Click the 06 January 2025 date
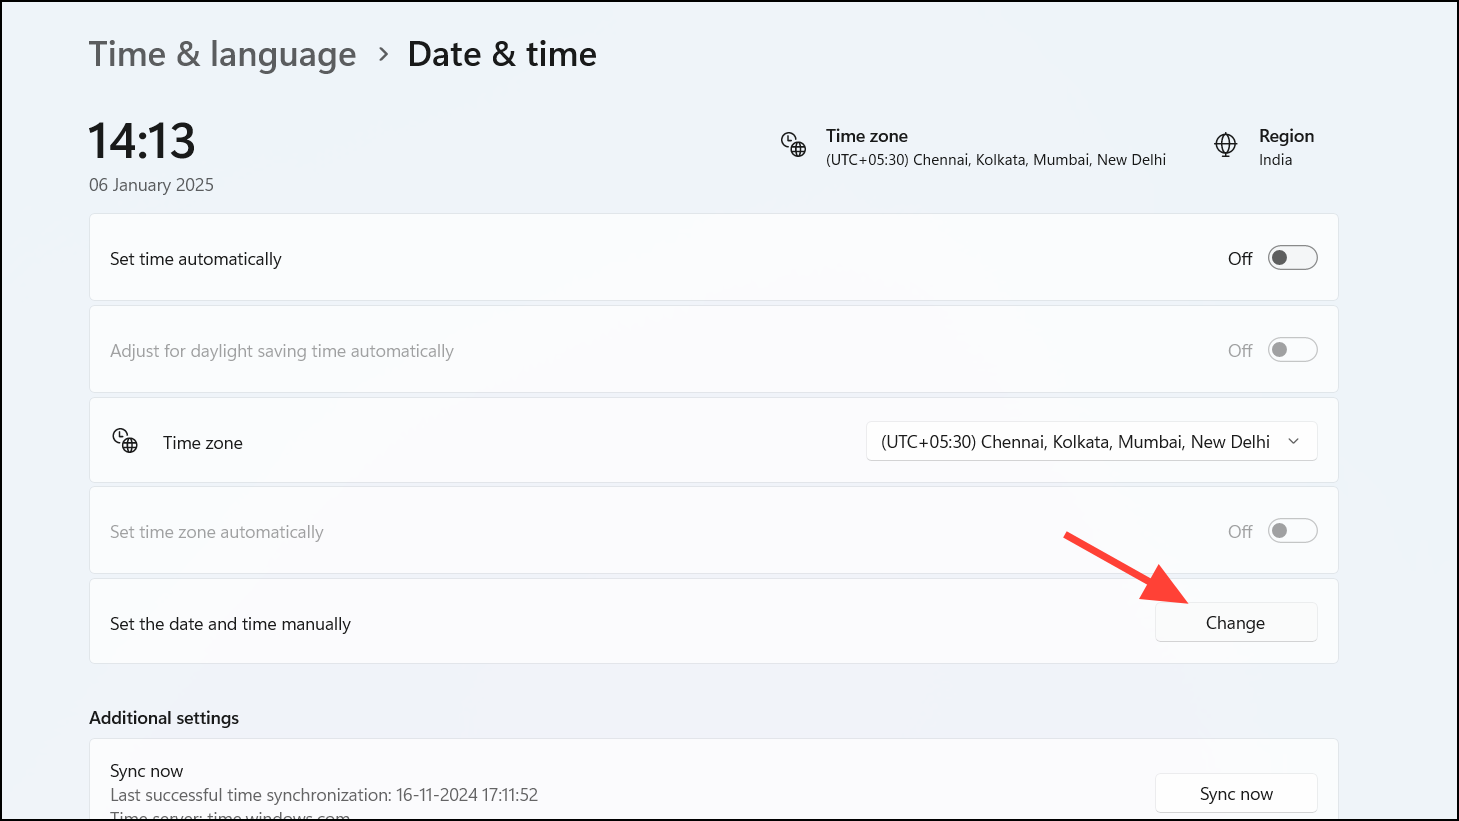The width and height of the screenshot is (1459, 821). 151,185
